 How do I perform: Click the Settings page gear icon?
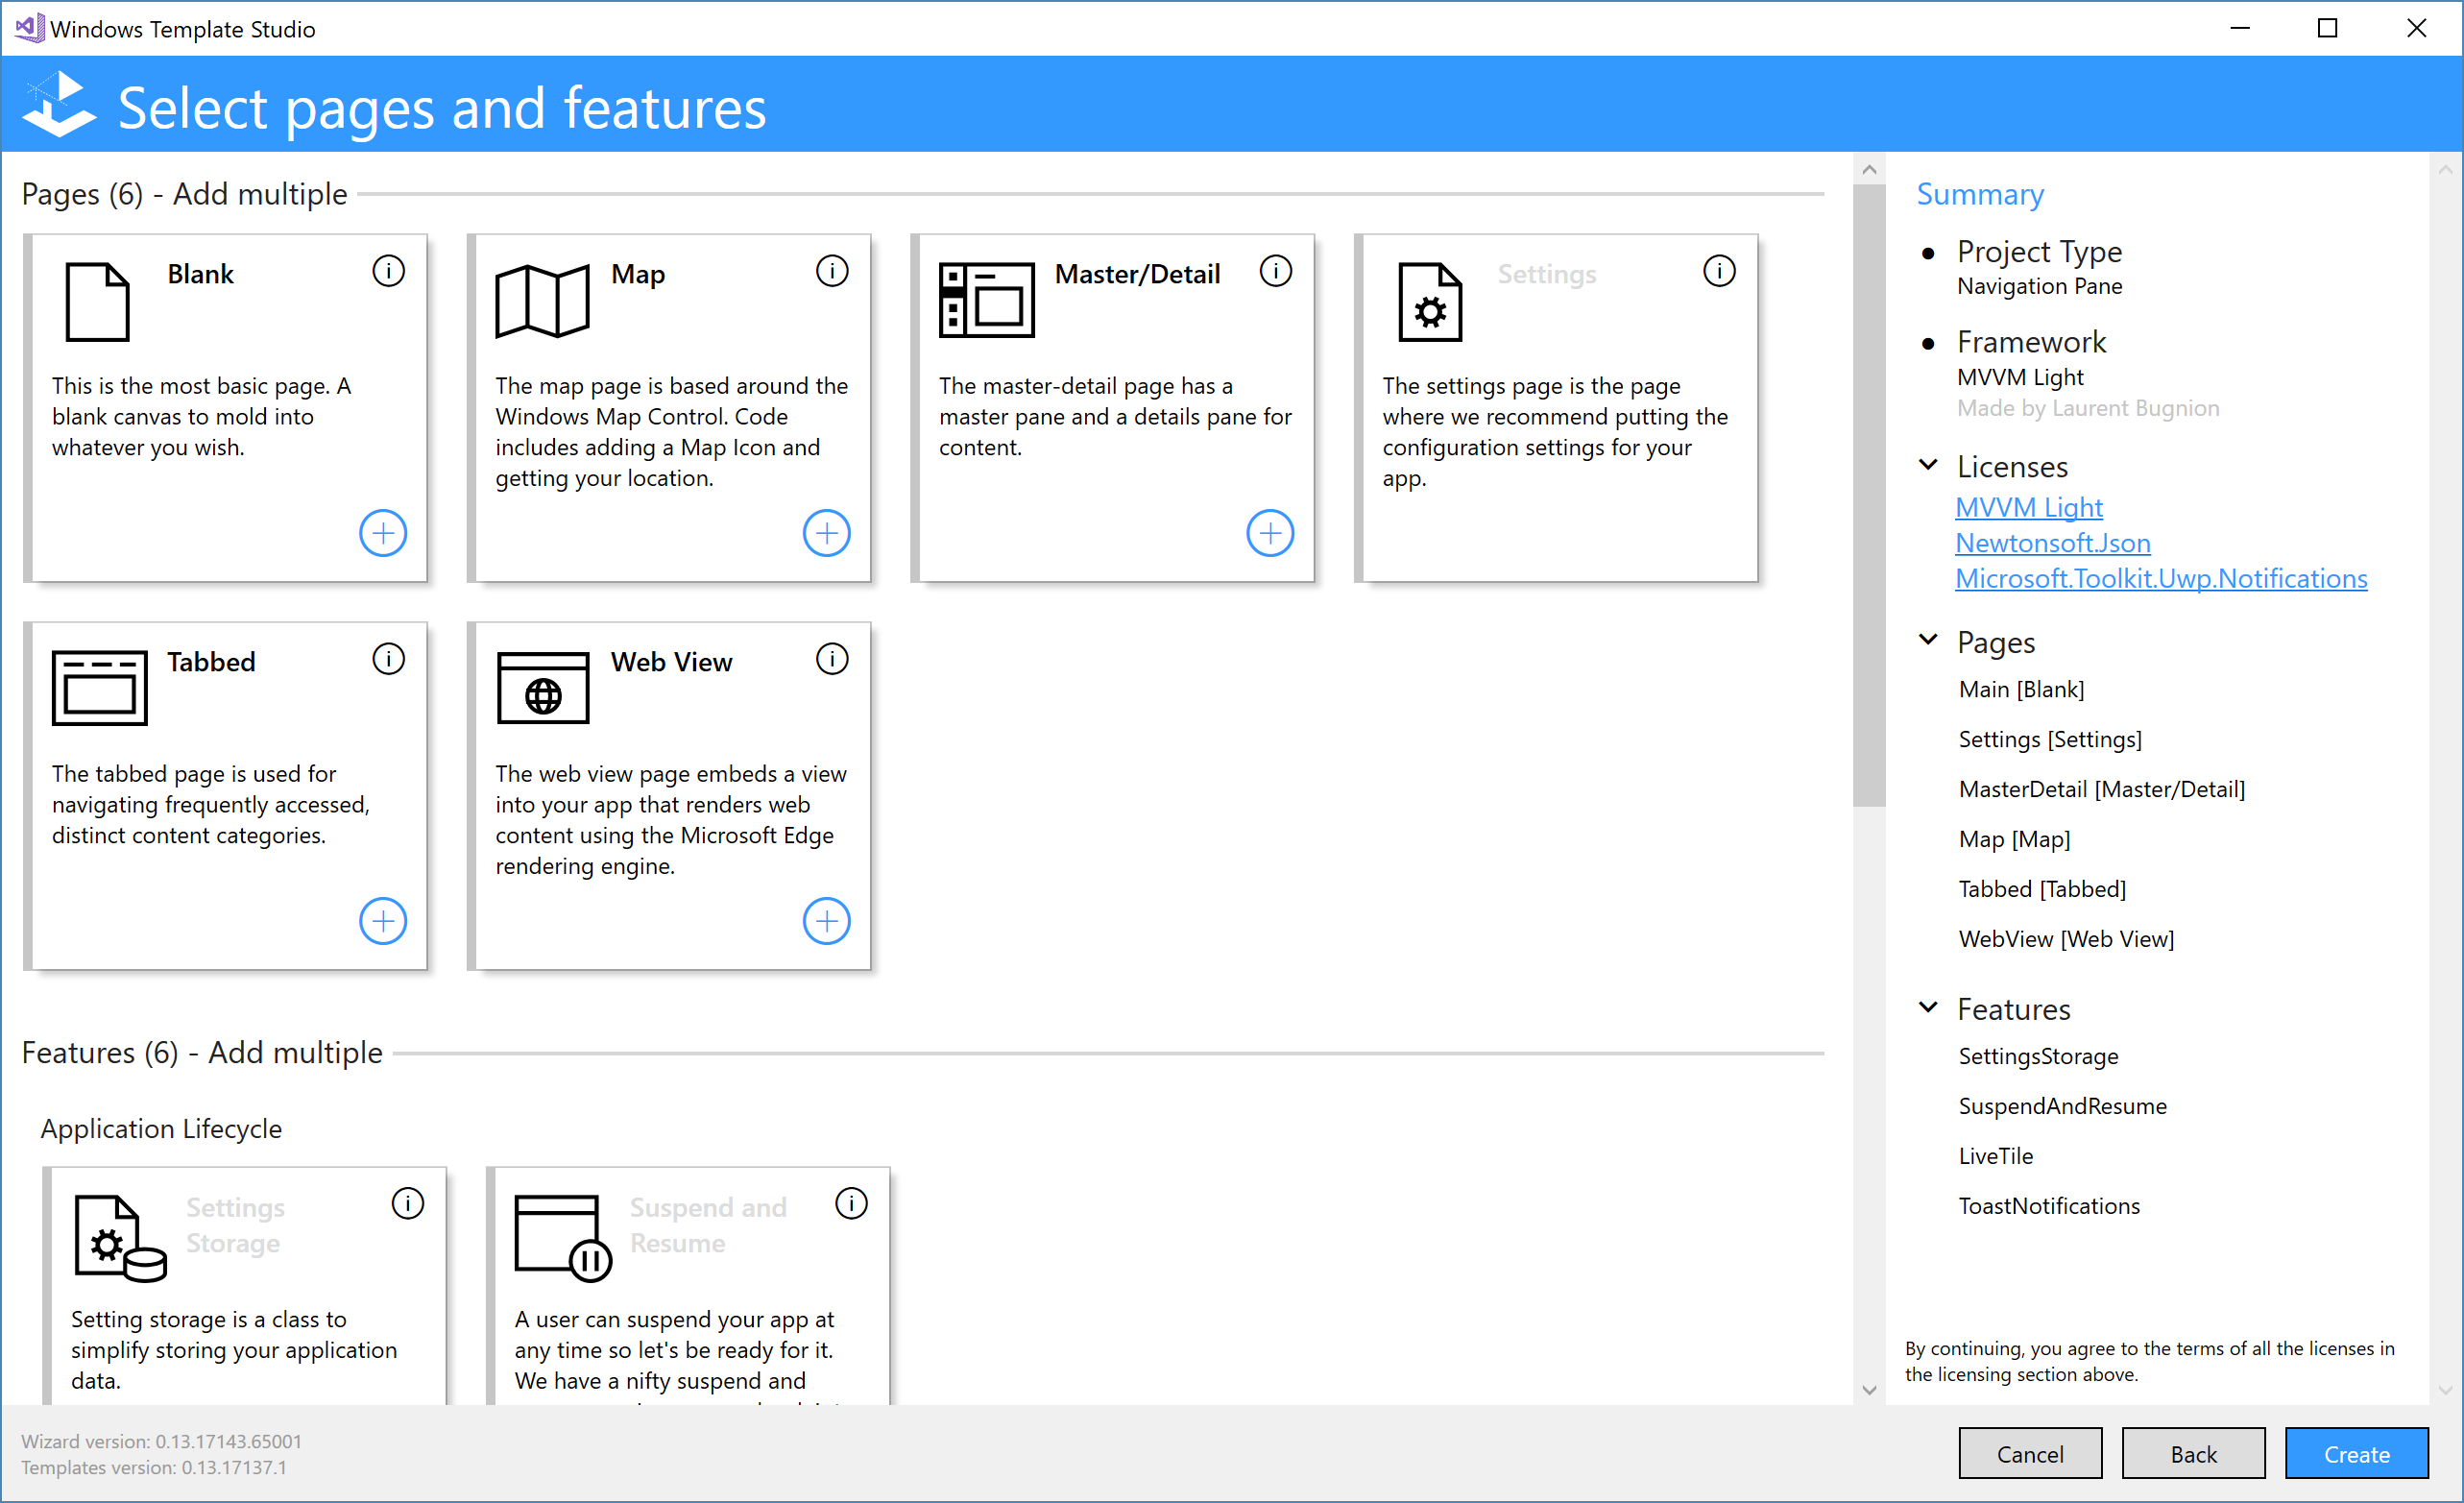click(x=1430, y=302)
